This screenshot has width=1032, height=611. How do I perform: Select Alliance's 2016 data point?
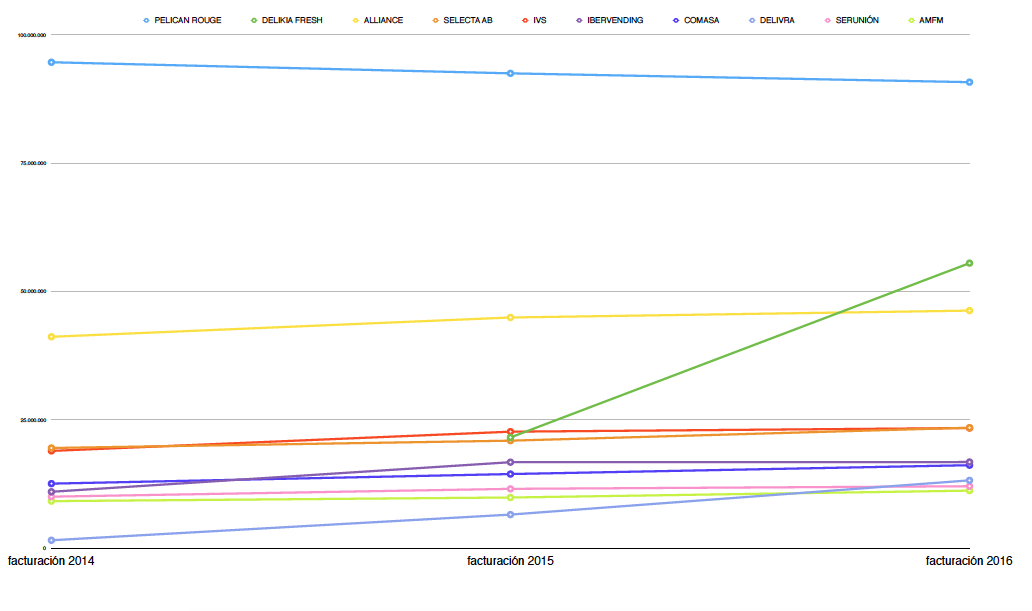[969, 310]
